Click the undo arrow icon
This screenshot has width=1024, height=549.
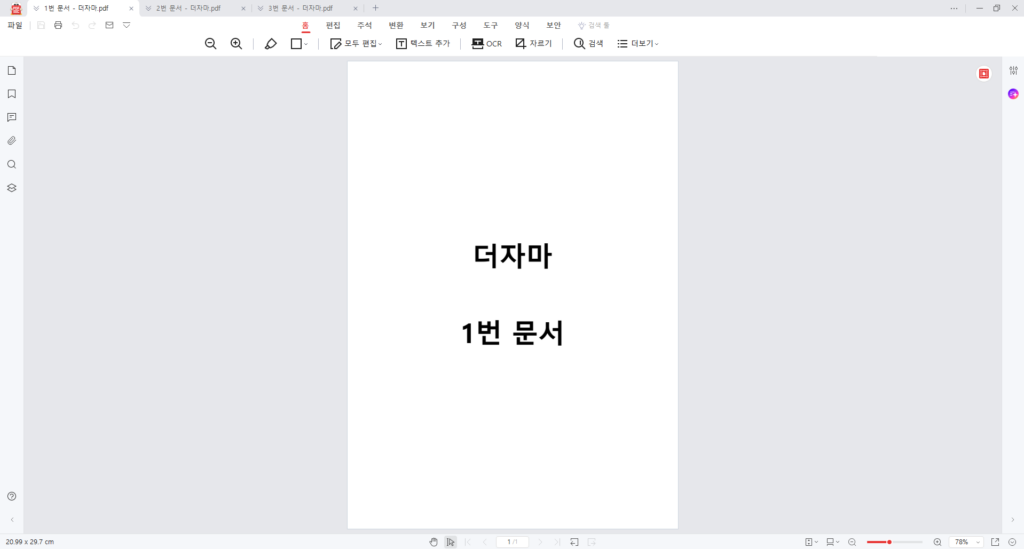[75, 25]
